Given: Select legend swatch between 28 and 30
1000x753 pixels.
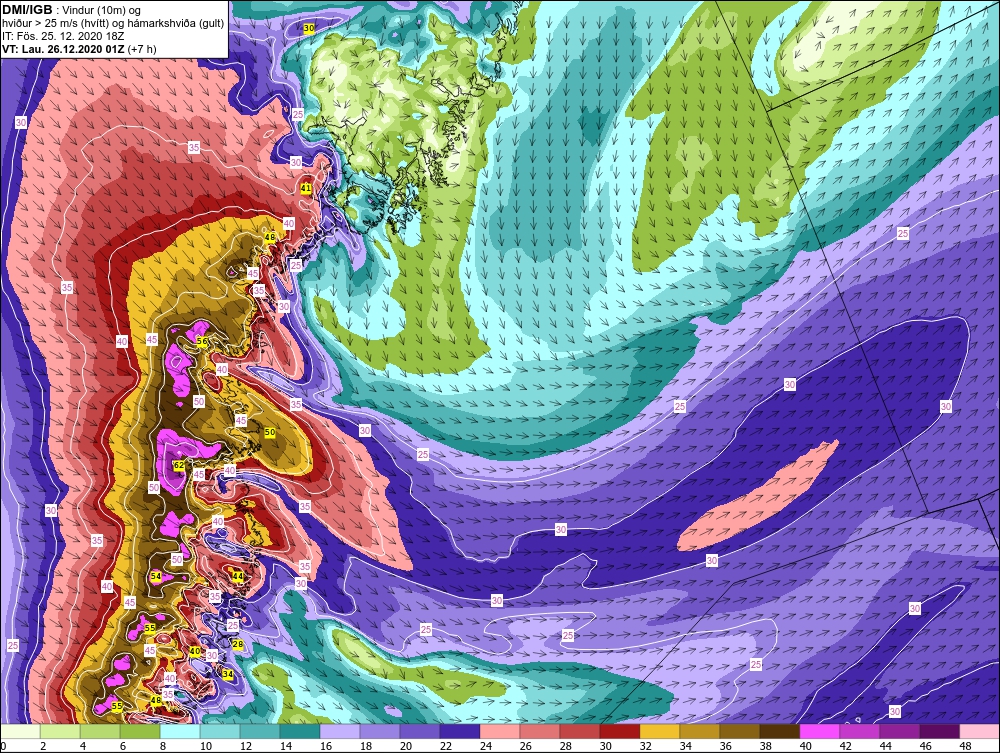Looking at the screenshot, I should [x=580, y=731].
